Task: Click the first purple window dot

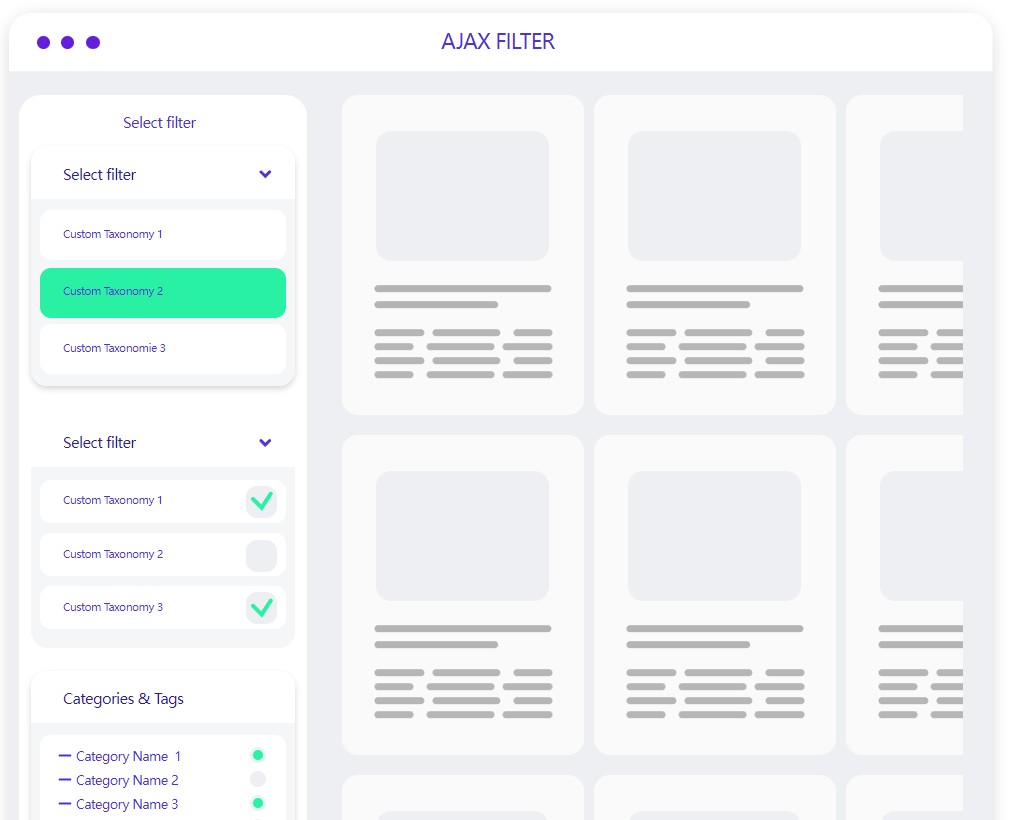Action: (x=43, y=43)
